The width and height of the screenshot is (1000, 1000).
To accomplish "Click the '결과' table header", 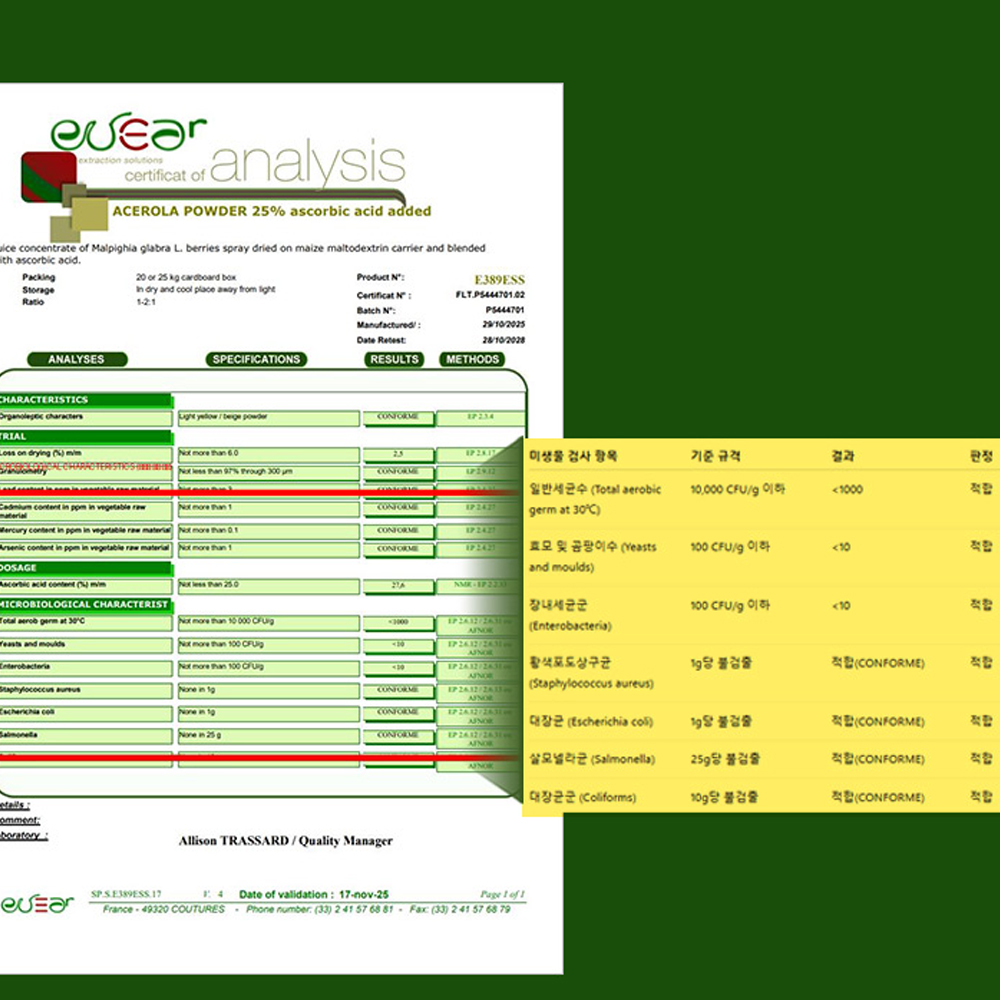I will (x=843, y=456).
